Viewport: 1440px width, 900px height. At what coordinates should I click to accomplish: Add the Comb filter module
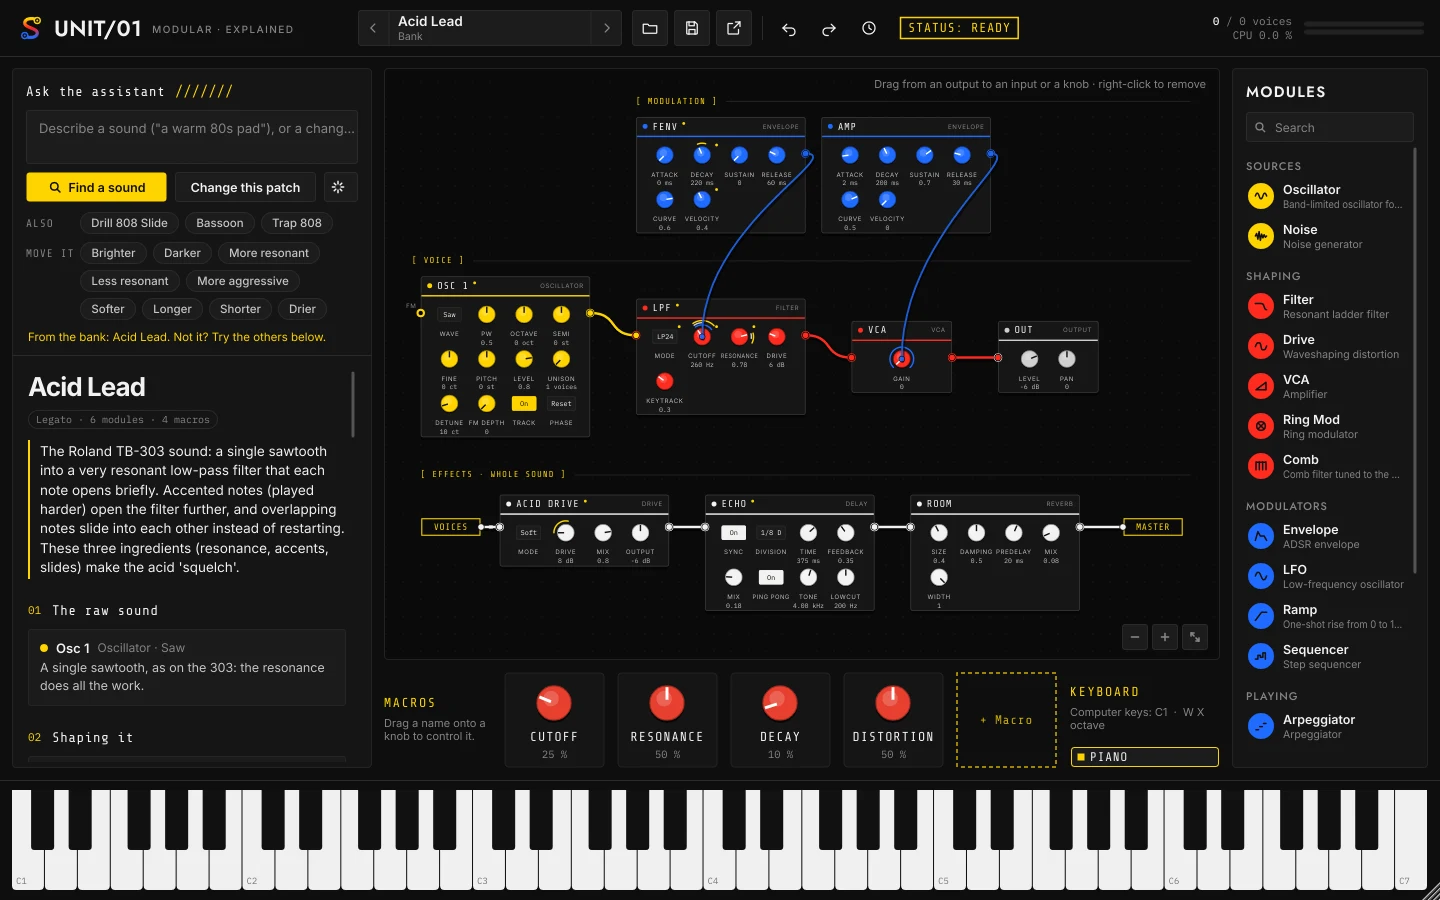coord(1261,466)
